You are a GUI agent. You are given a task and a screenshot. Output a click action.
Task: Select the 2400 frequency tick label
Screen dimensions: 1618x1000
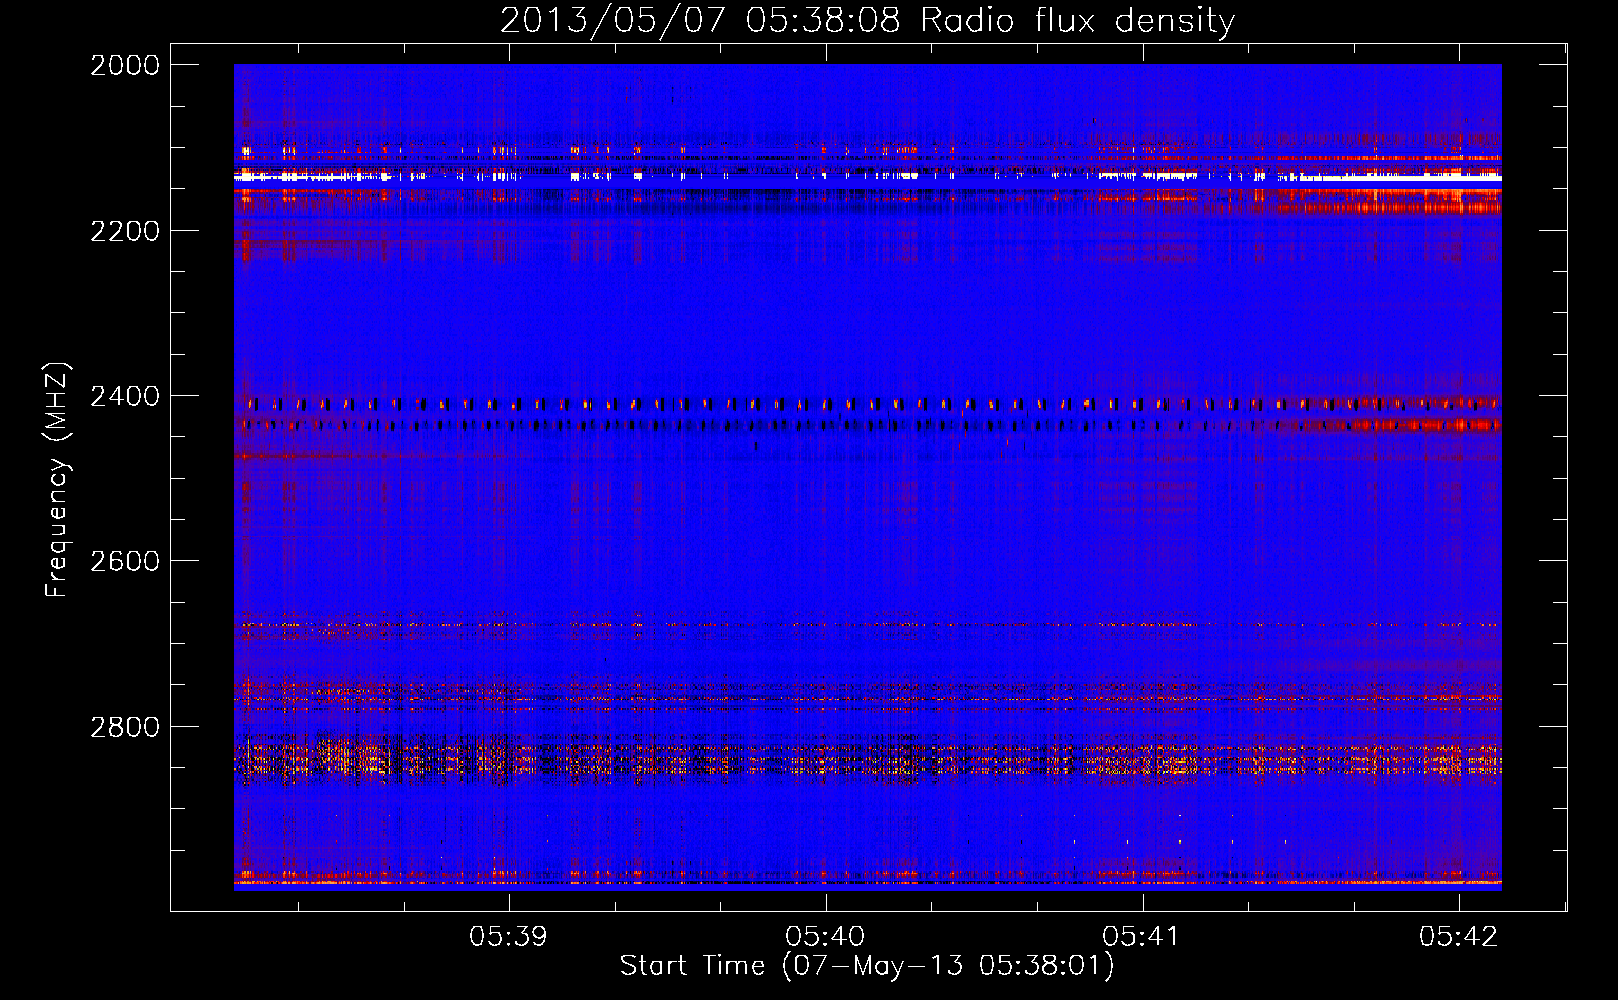click(x=125, y=396)
